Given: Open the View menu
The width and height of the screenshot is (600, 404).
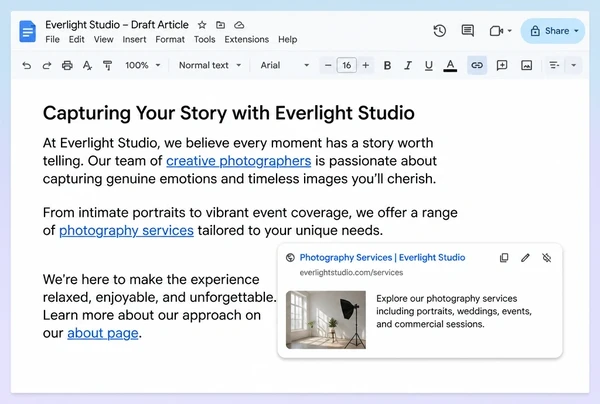Looking at the screenshot, I should click(103, 39).
